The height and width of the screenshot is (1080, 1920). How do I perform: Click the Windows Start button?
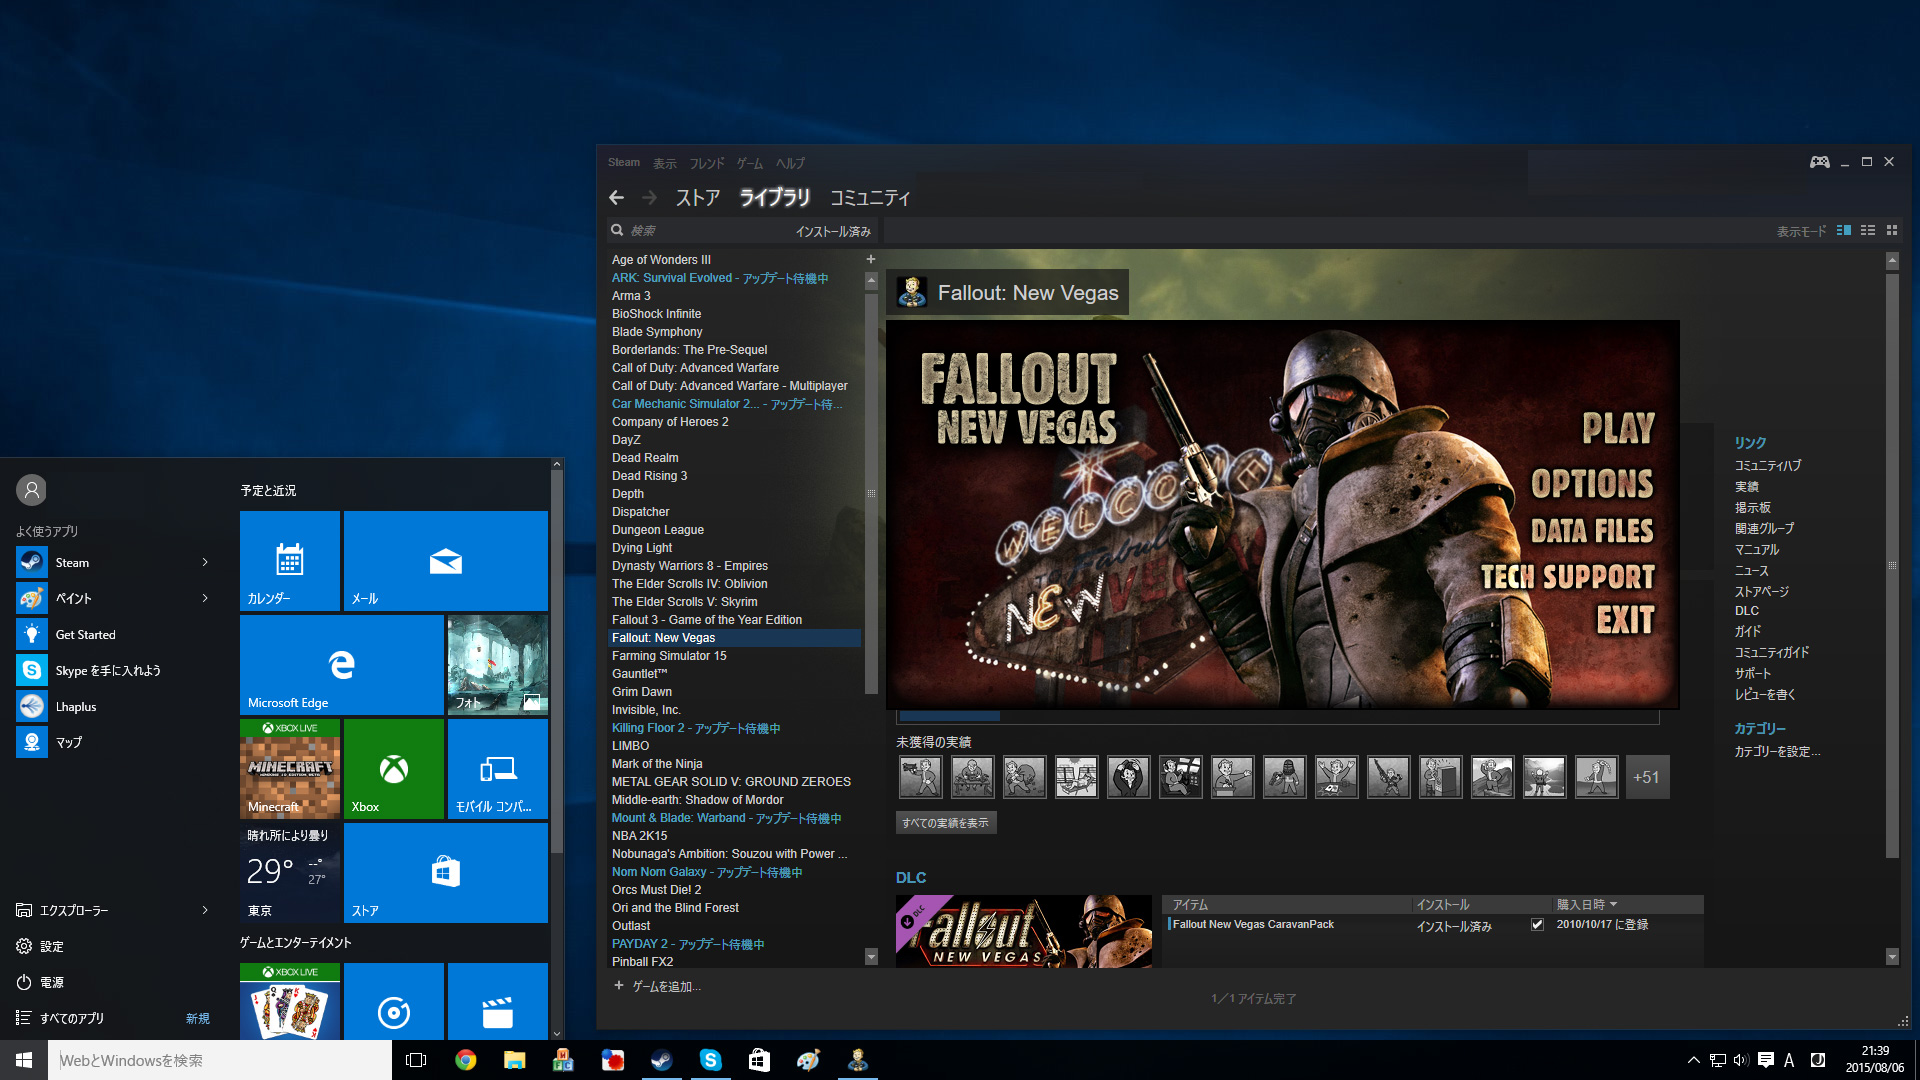[x=24, y=1060]
